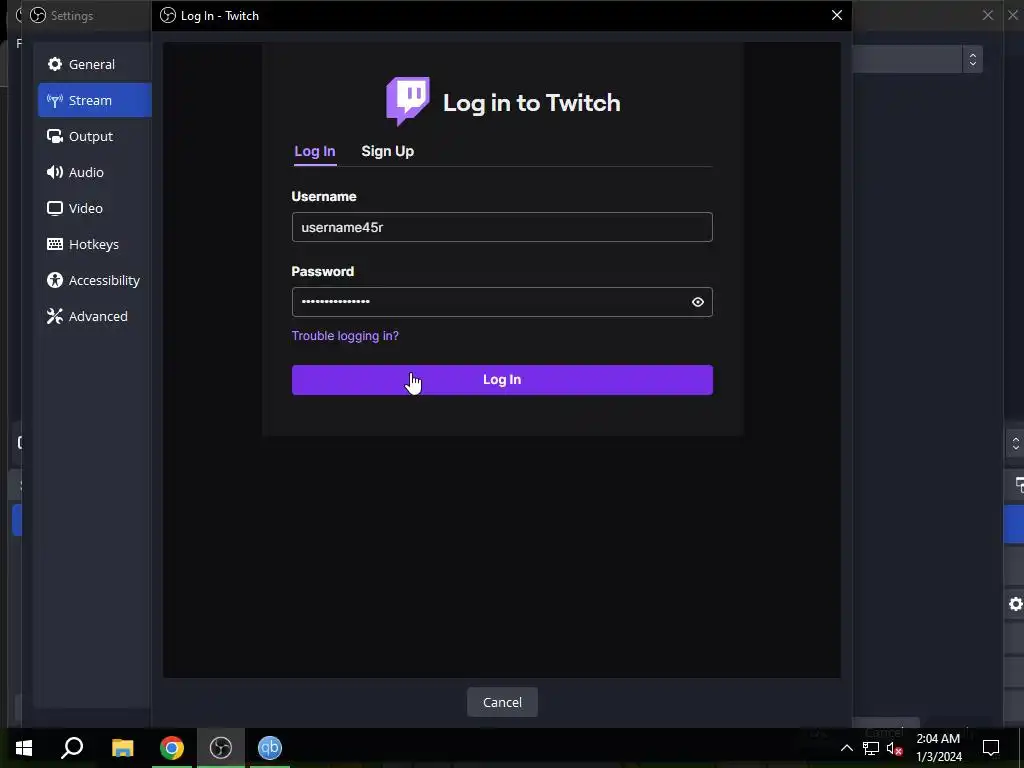The width and height of the screenshot is (1024, 768).
Task: Focus the Username input field
Action: [x=502, y=227]
